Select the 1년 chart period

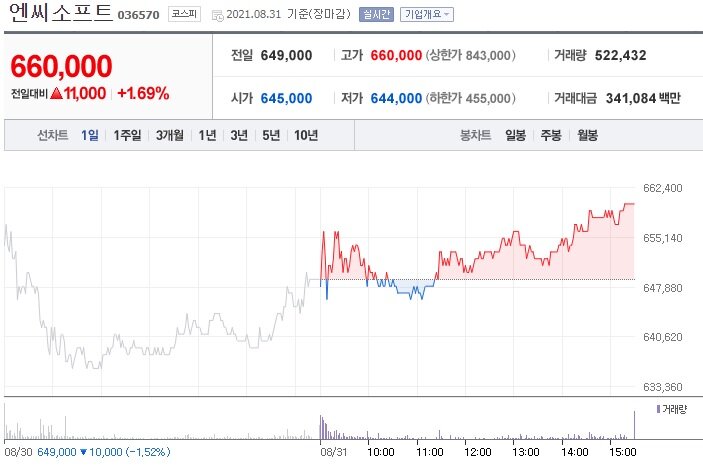[207, 135]
